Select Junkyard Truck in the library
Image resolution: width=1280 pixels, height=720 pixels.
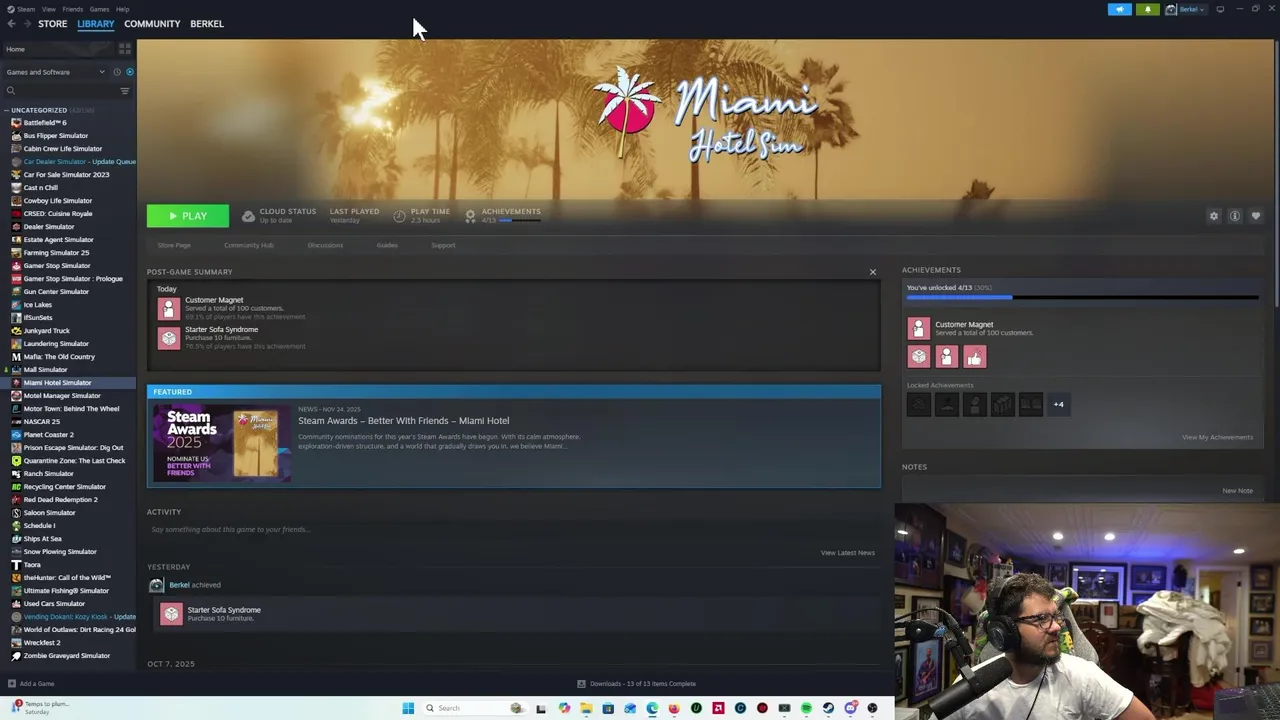pos(46,331)
